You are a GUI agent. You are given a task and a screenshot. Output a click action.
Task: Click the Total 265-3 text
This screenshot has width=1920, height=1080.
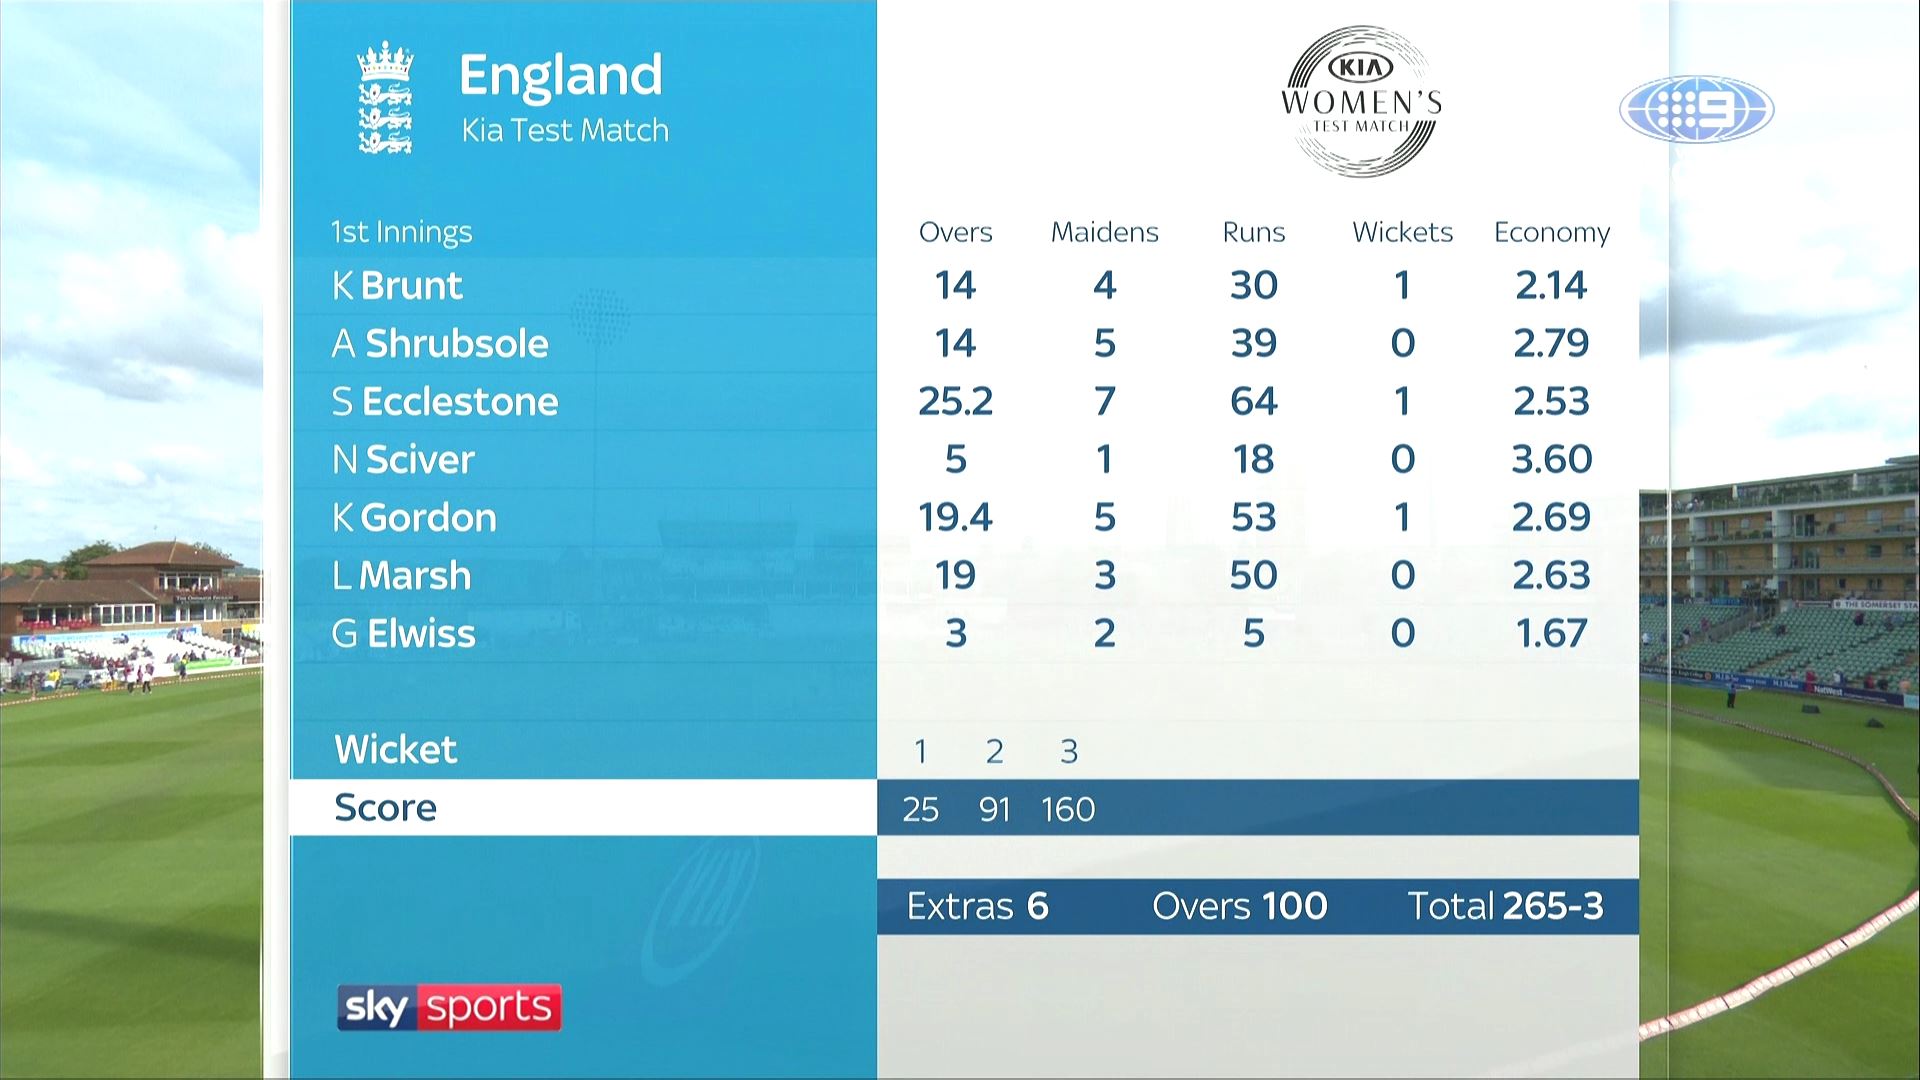[1505, 907]
